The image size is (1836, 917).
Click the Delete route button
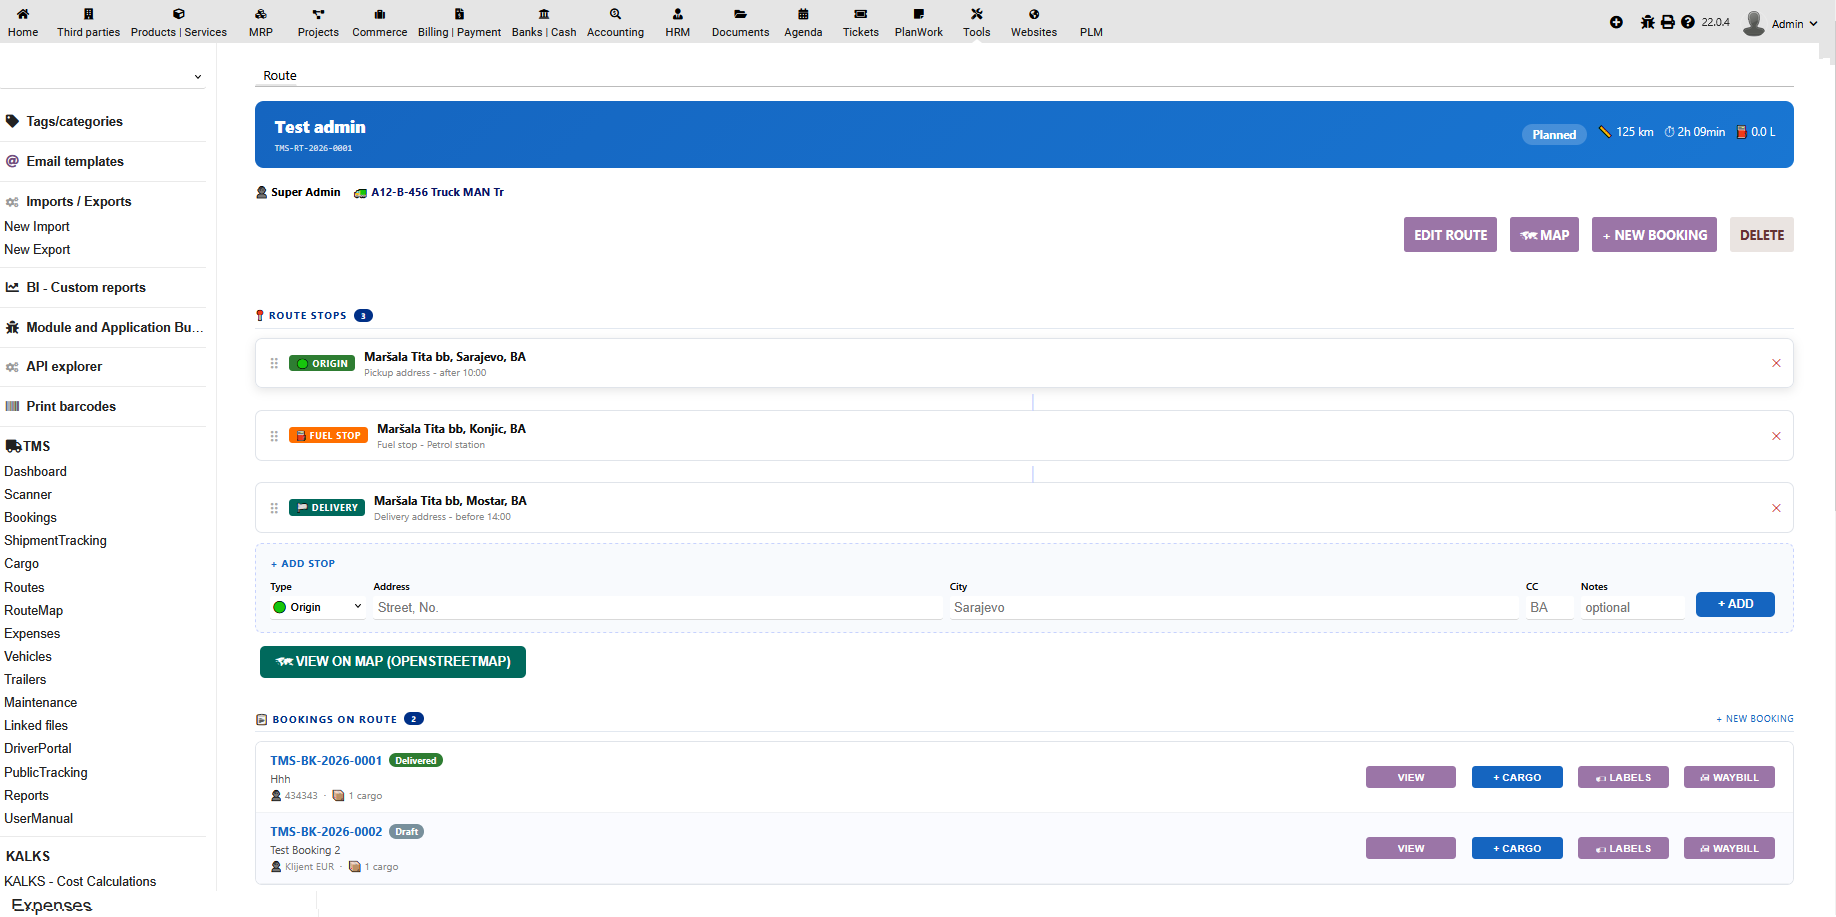(1761, 235)
